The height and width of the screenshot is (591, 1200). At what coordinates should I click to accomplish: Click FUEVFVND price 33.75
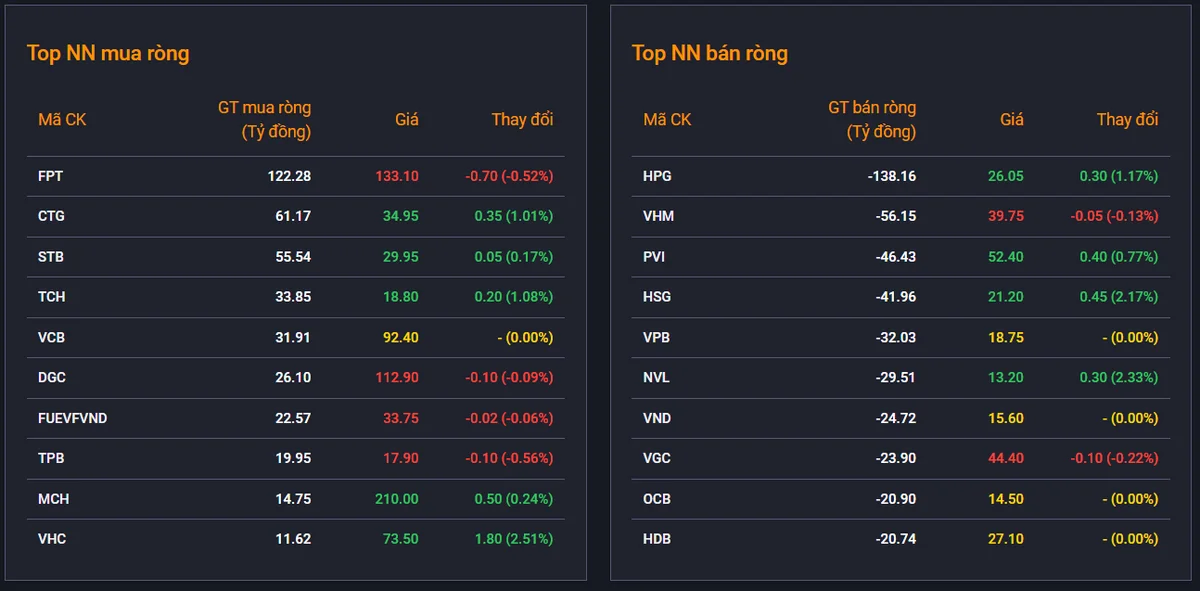coord(400,418)
